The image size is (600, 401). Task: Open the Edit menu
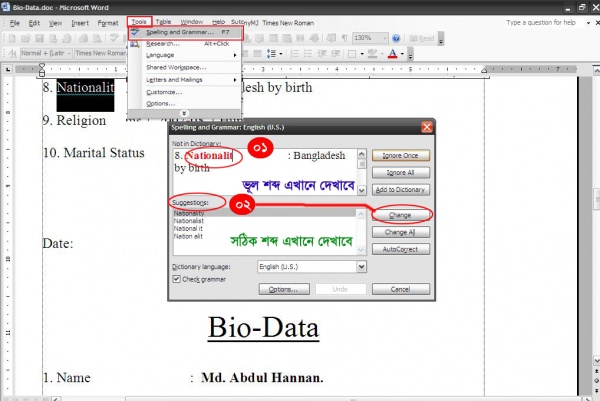[x=34, y=23]
